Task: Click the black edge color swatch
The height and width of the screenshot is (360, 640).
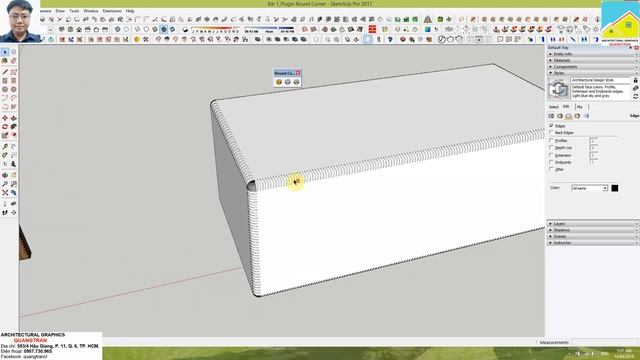Action: 615,188
